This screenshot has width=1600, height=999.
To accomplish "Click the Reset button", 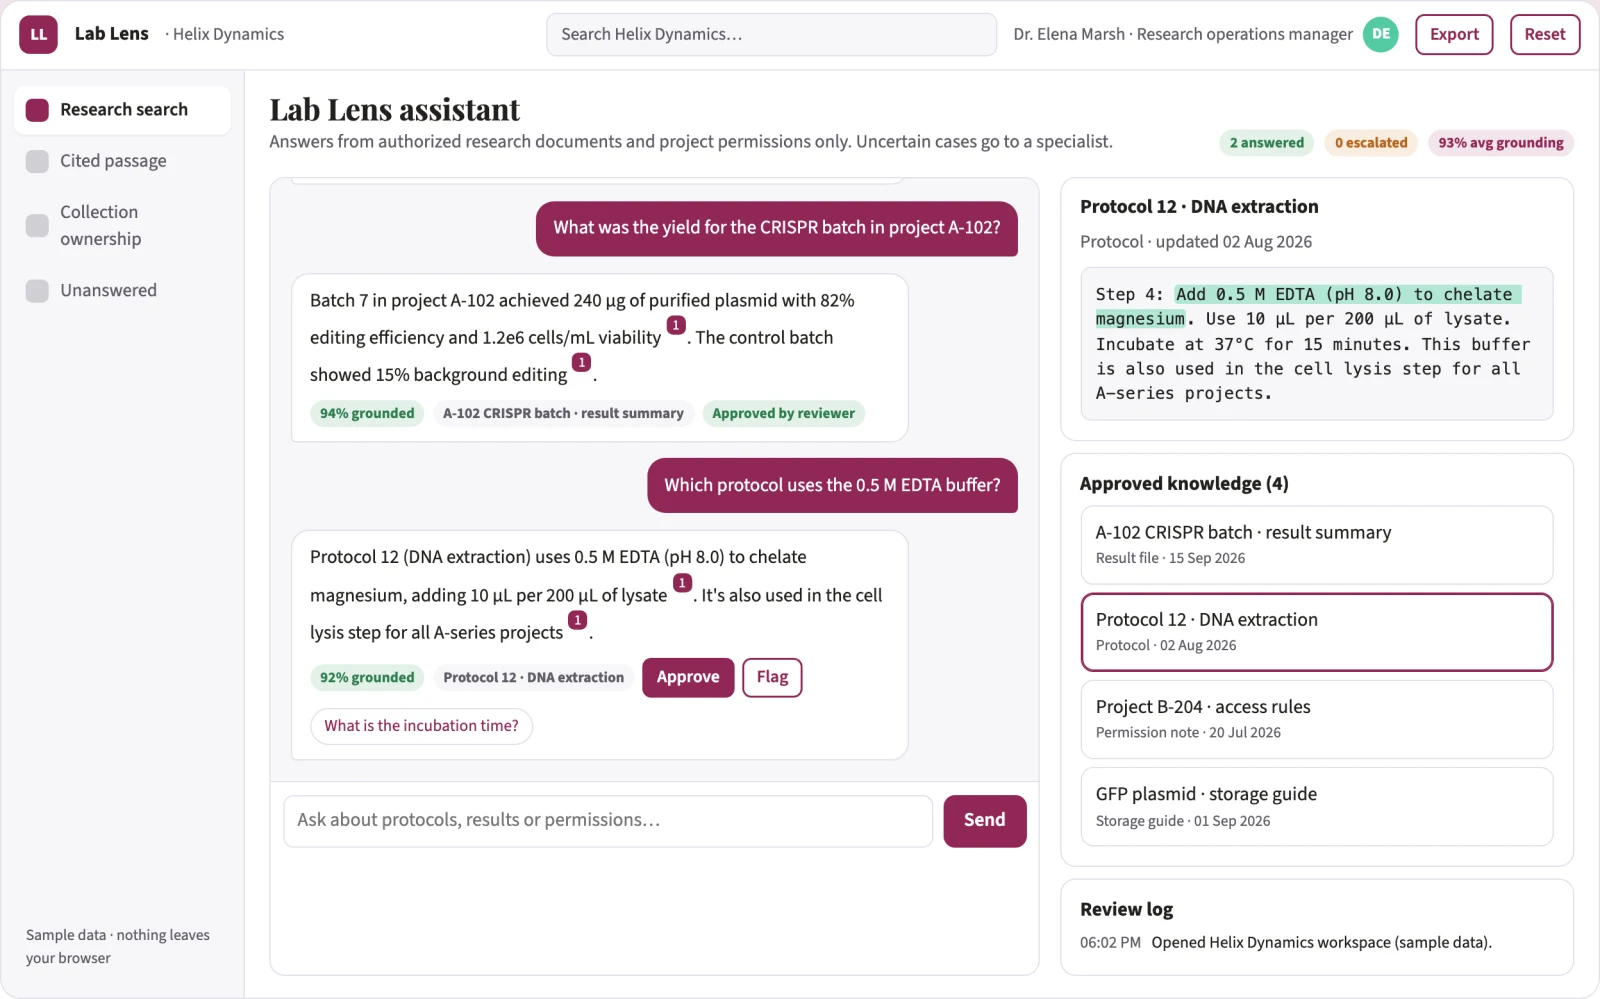I will click(1545, 34).
